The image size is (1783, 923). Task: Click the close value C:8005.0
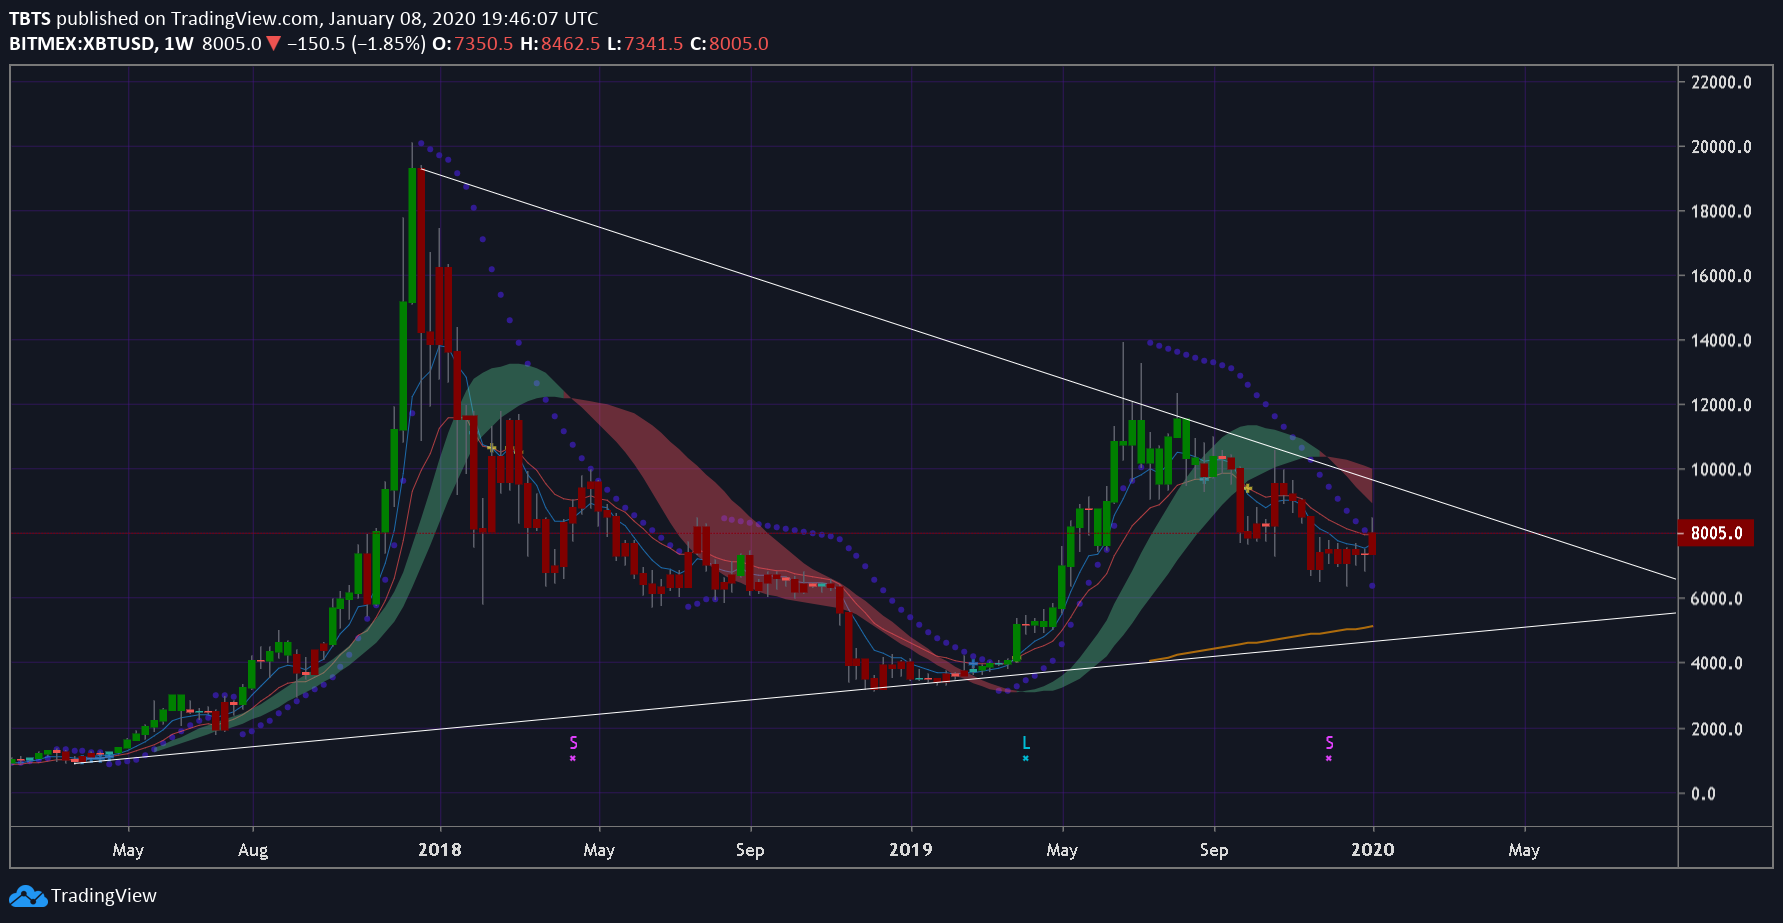pos(729,44)
